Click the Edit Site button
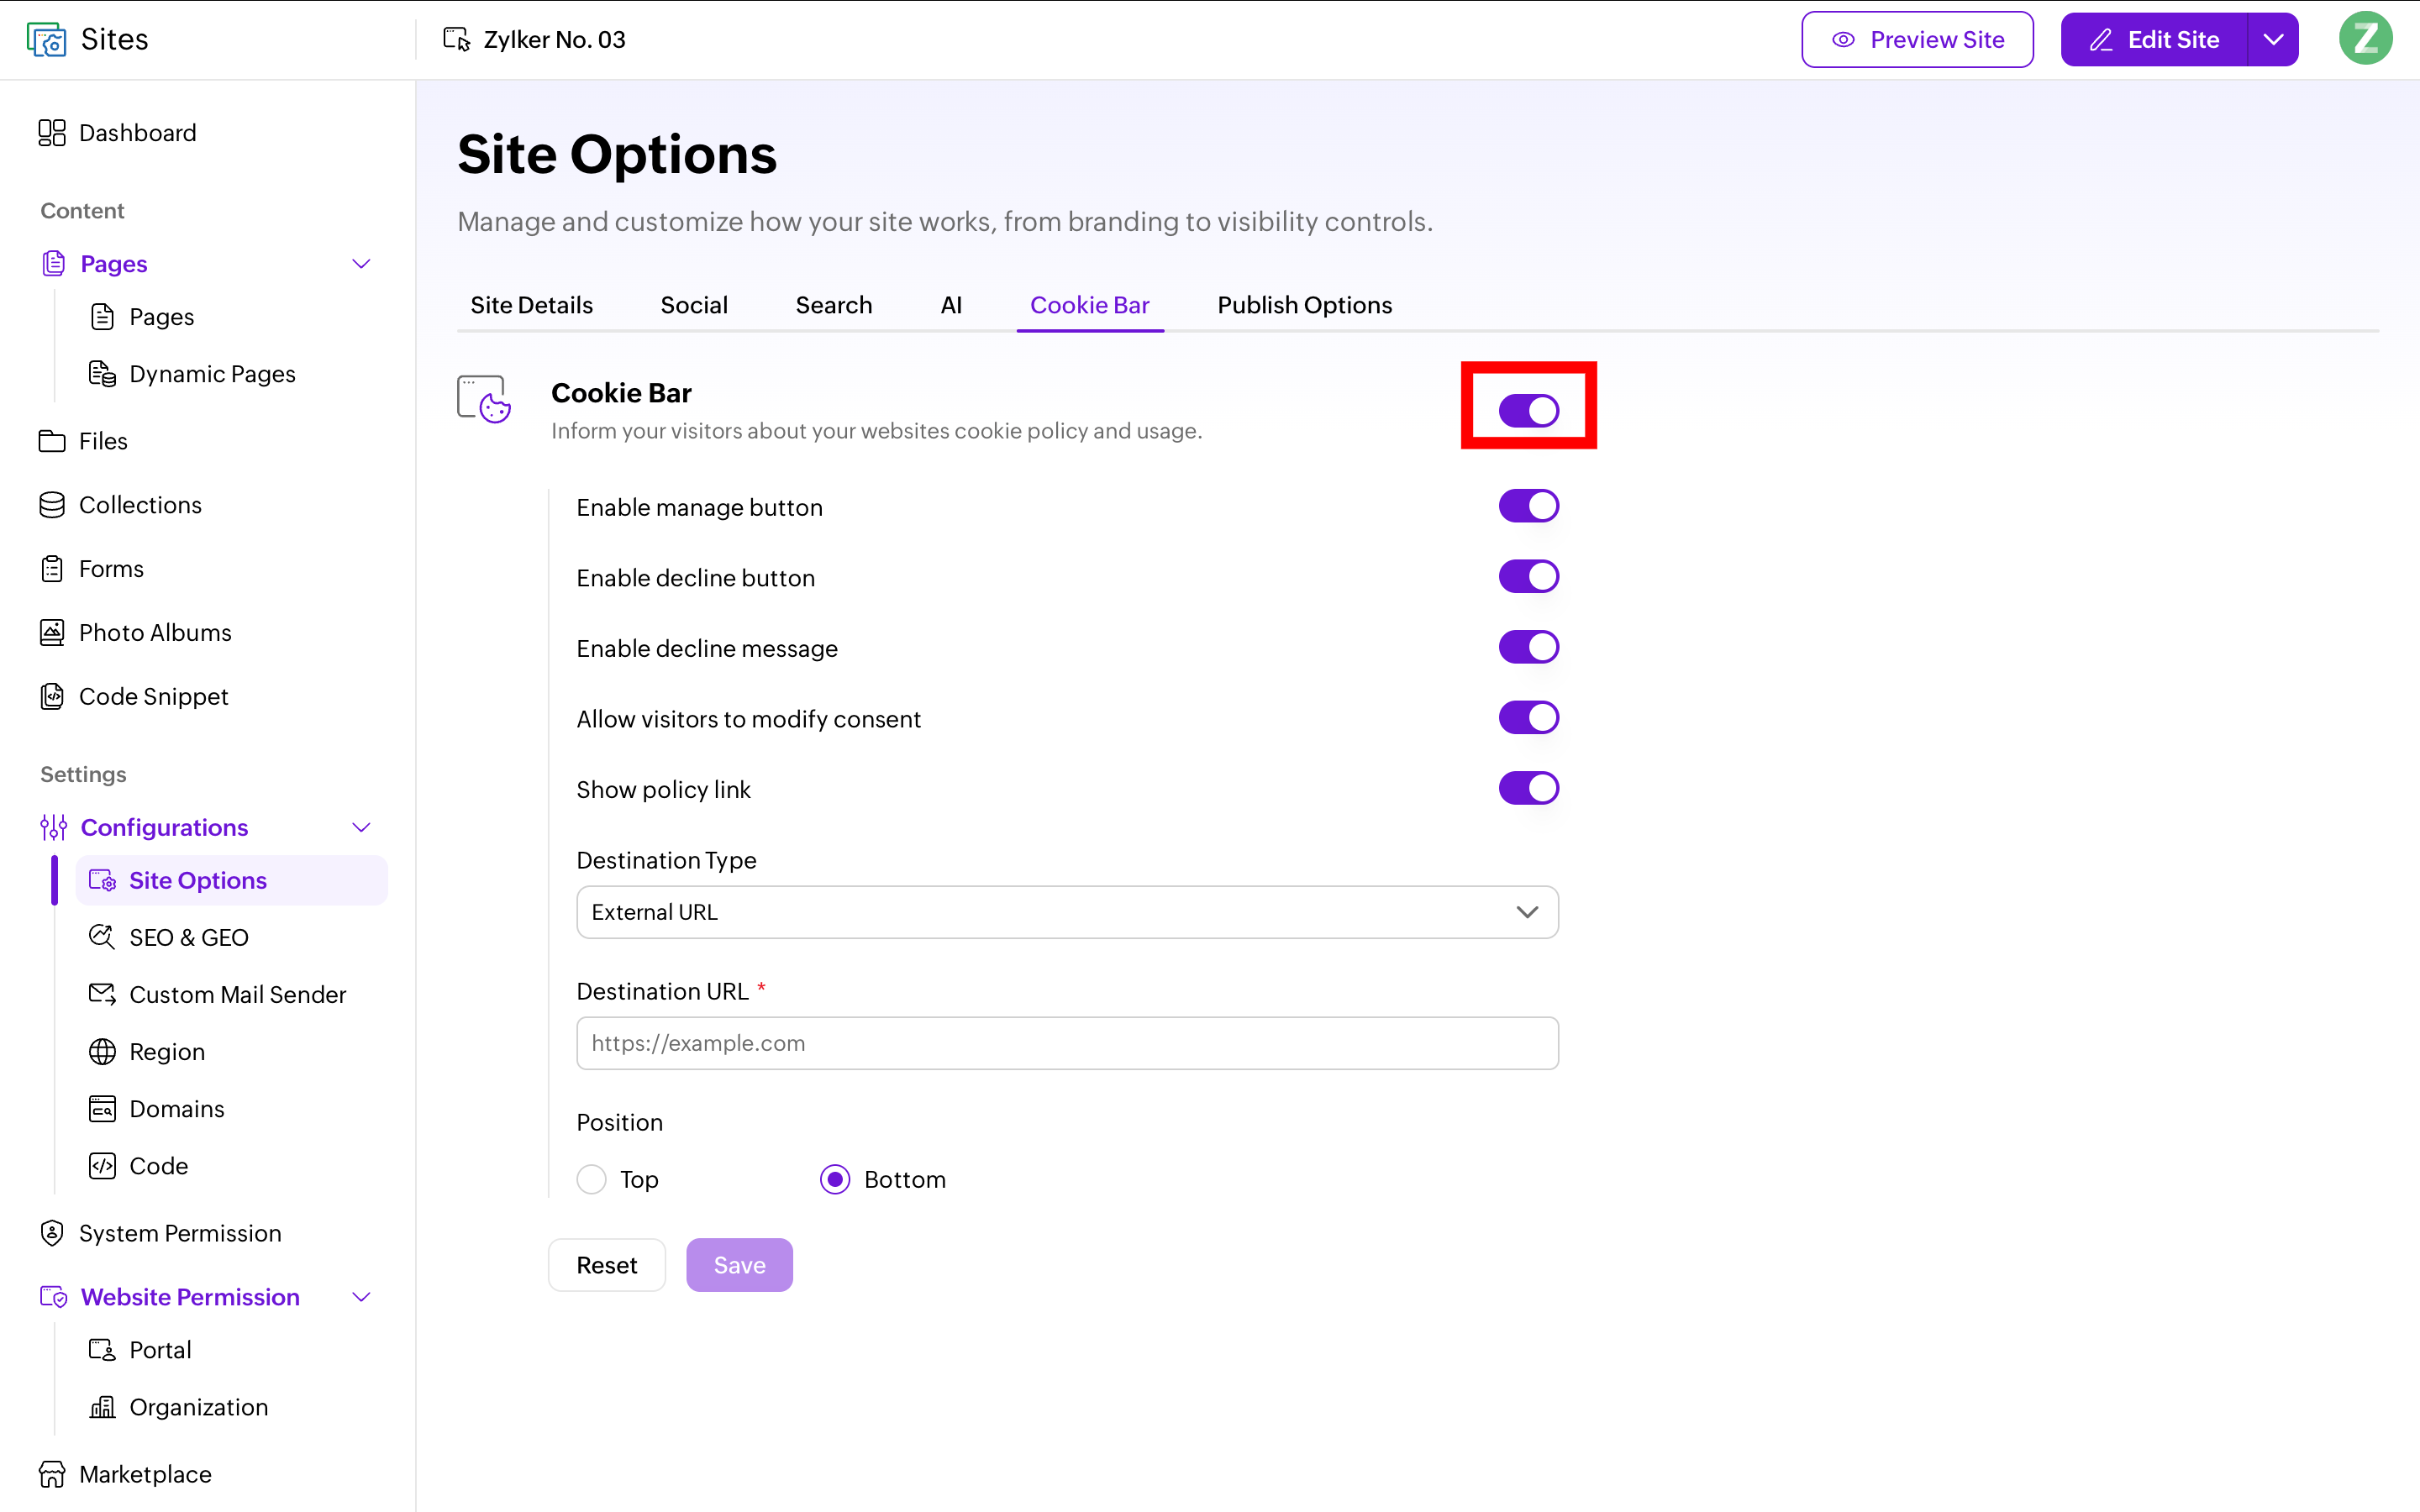The height and width of the screenshot is (1512, 2420). [2153, 40]
